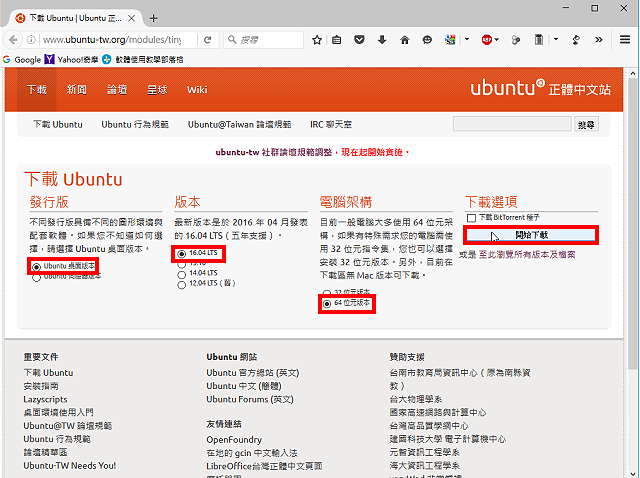The width and height of the screenshot is (640, 478).
Task: Expand the Adblock Plus dropdown arrow
Action: (497, 40)
